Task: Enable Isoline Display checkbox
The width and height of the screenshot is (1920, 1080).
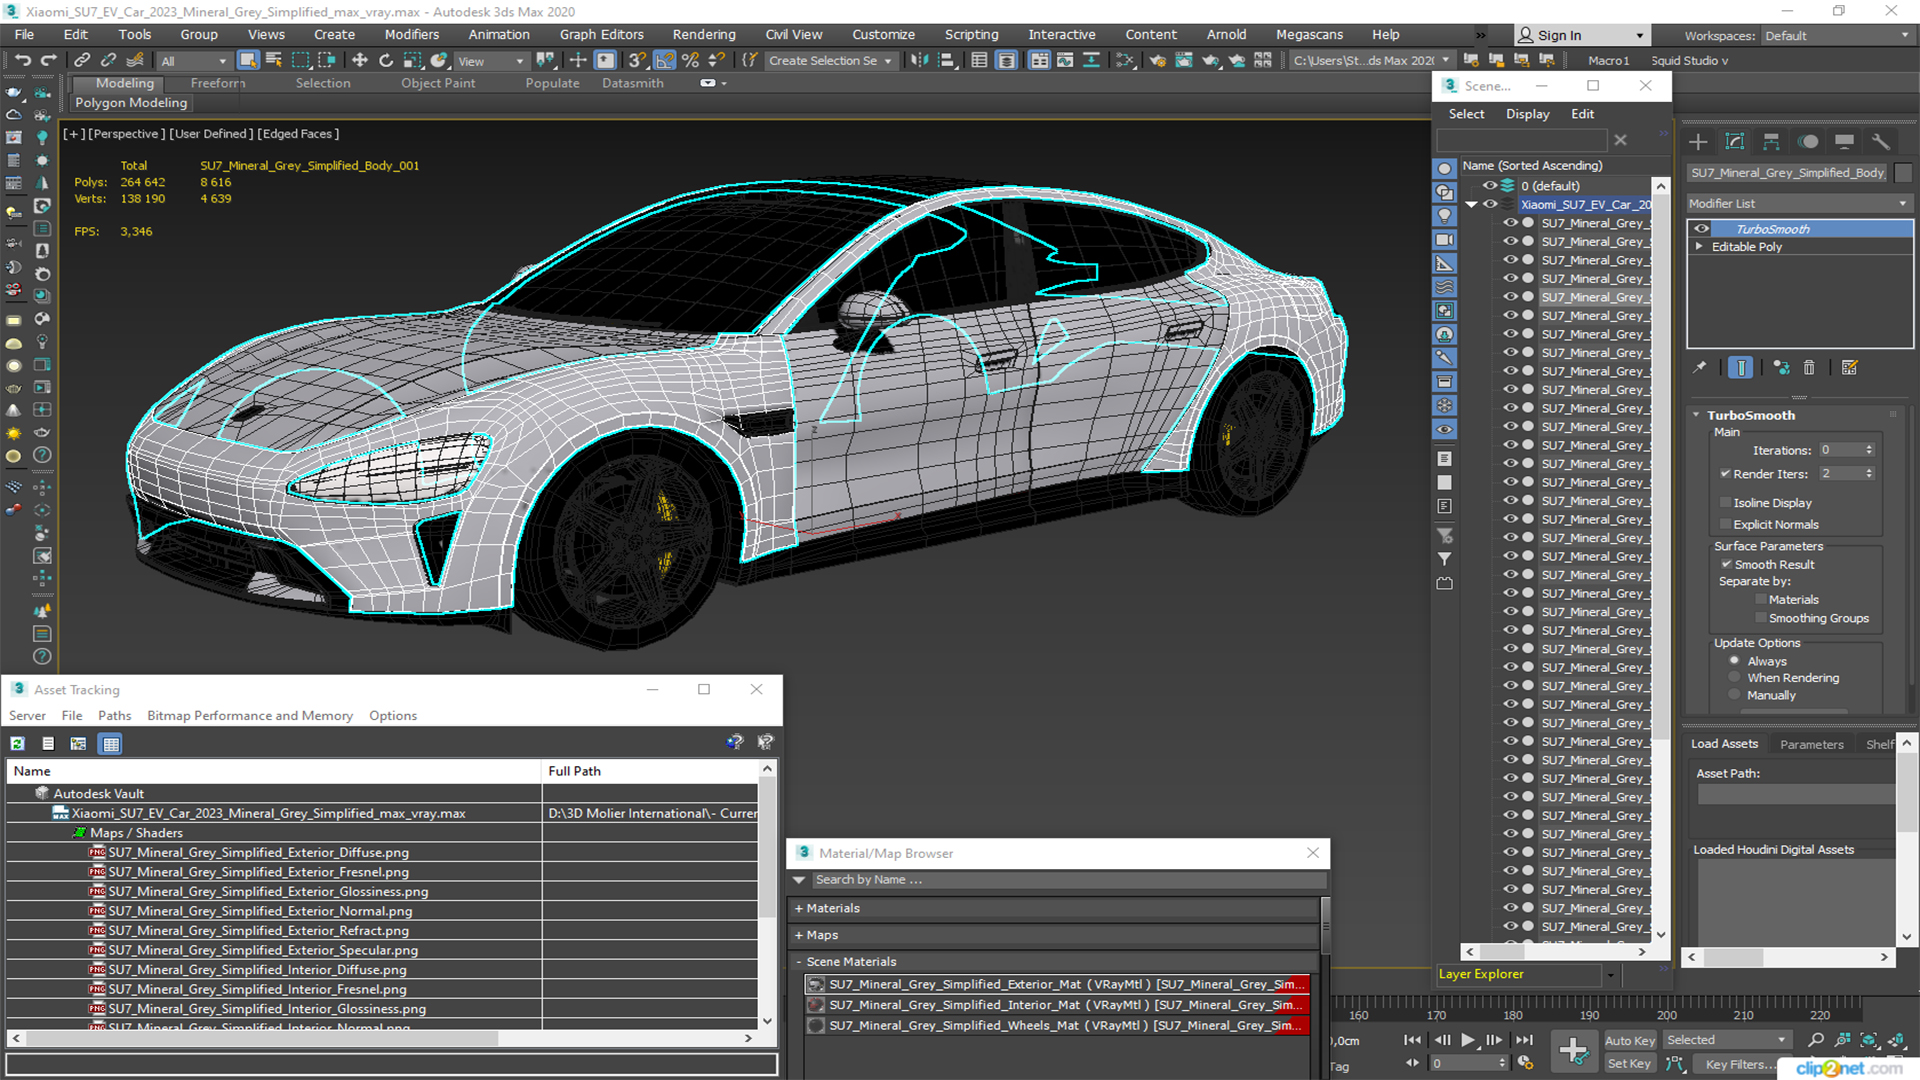Action: pos(1725,503)
